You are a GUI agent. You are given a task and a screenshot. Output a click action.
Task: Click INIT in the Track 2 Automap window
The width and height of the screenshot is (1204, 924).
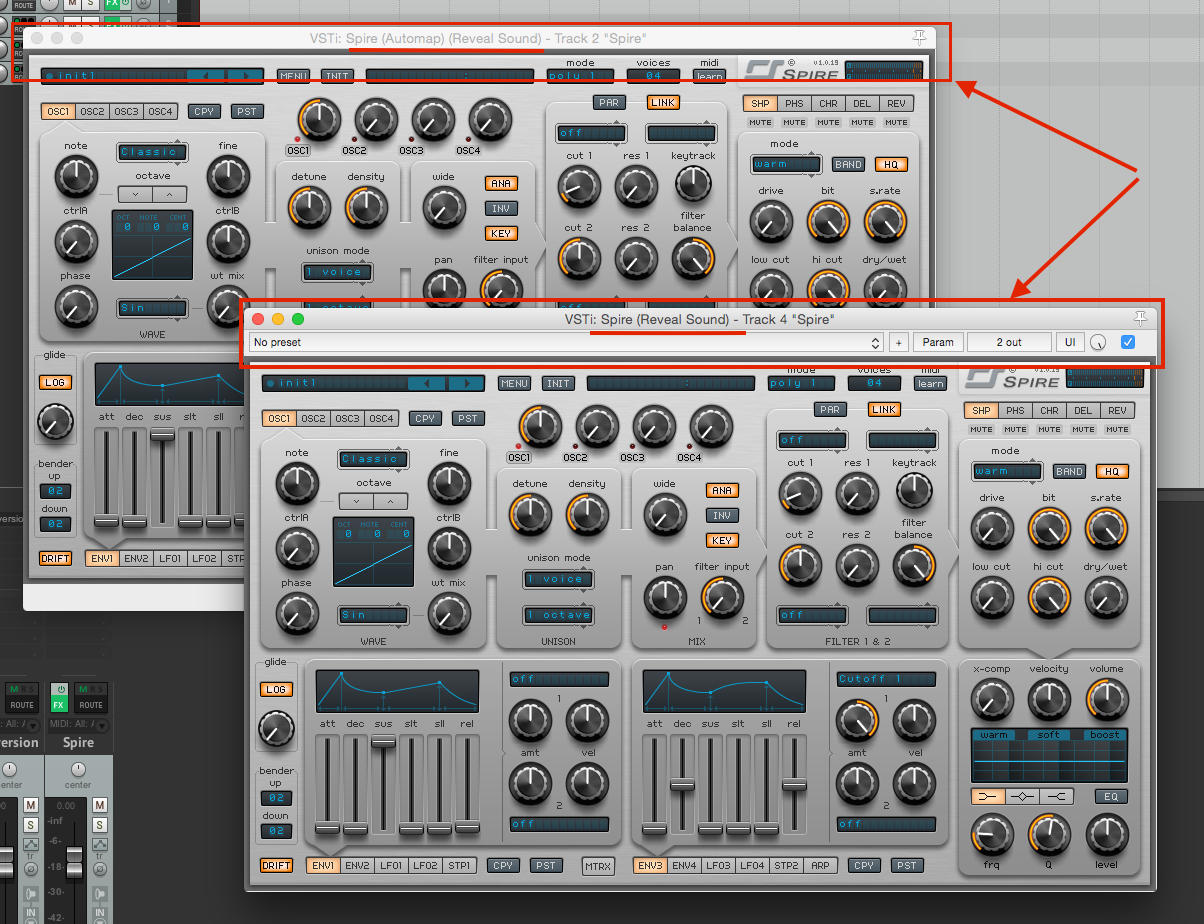point(338,75)
